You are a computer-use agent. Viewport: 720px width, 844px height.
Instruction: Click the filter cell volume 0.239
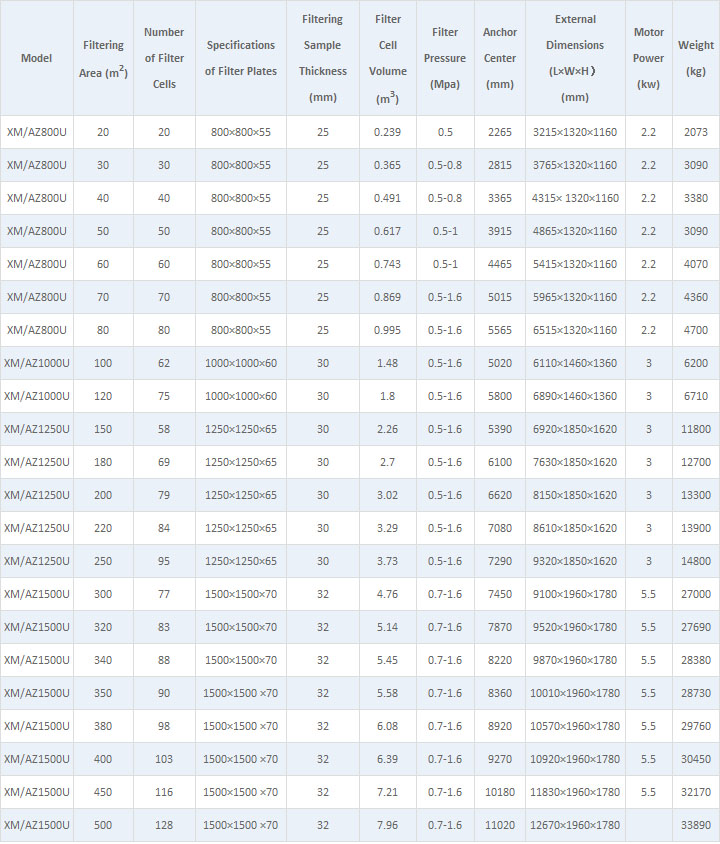click(x=388, y=132)
